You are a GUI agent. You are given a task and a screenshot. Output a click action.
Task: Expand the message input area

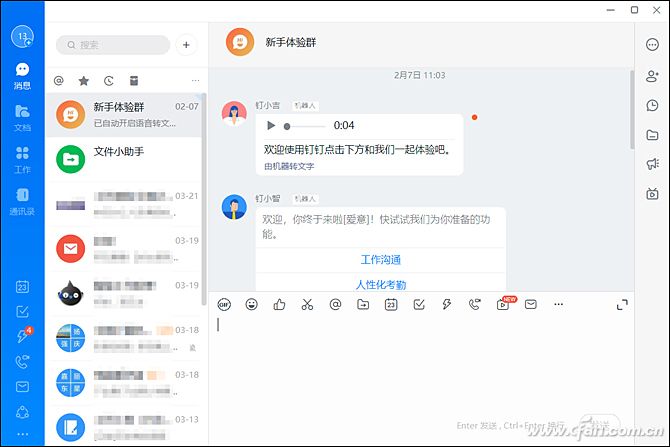pos(622,304)
